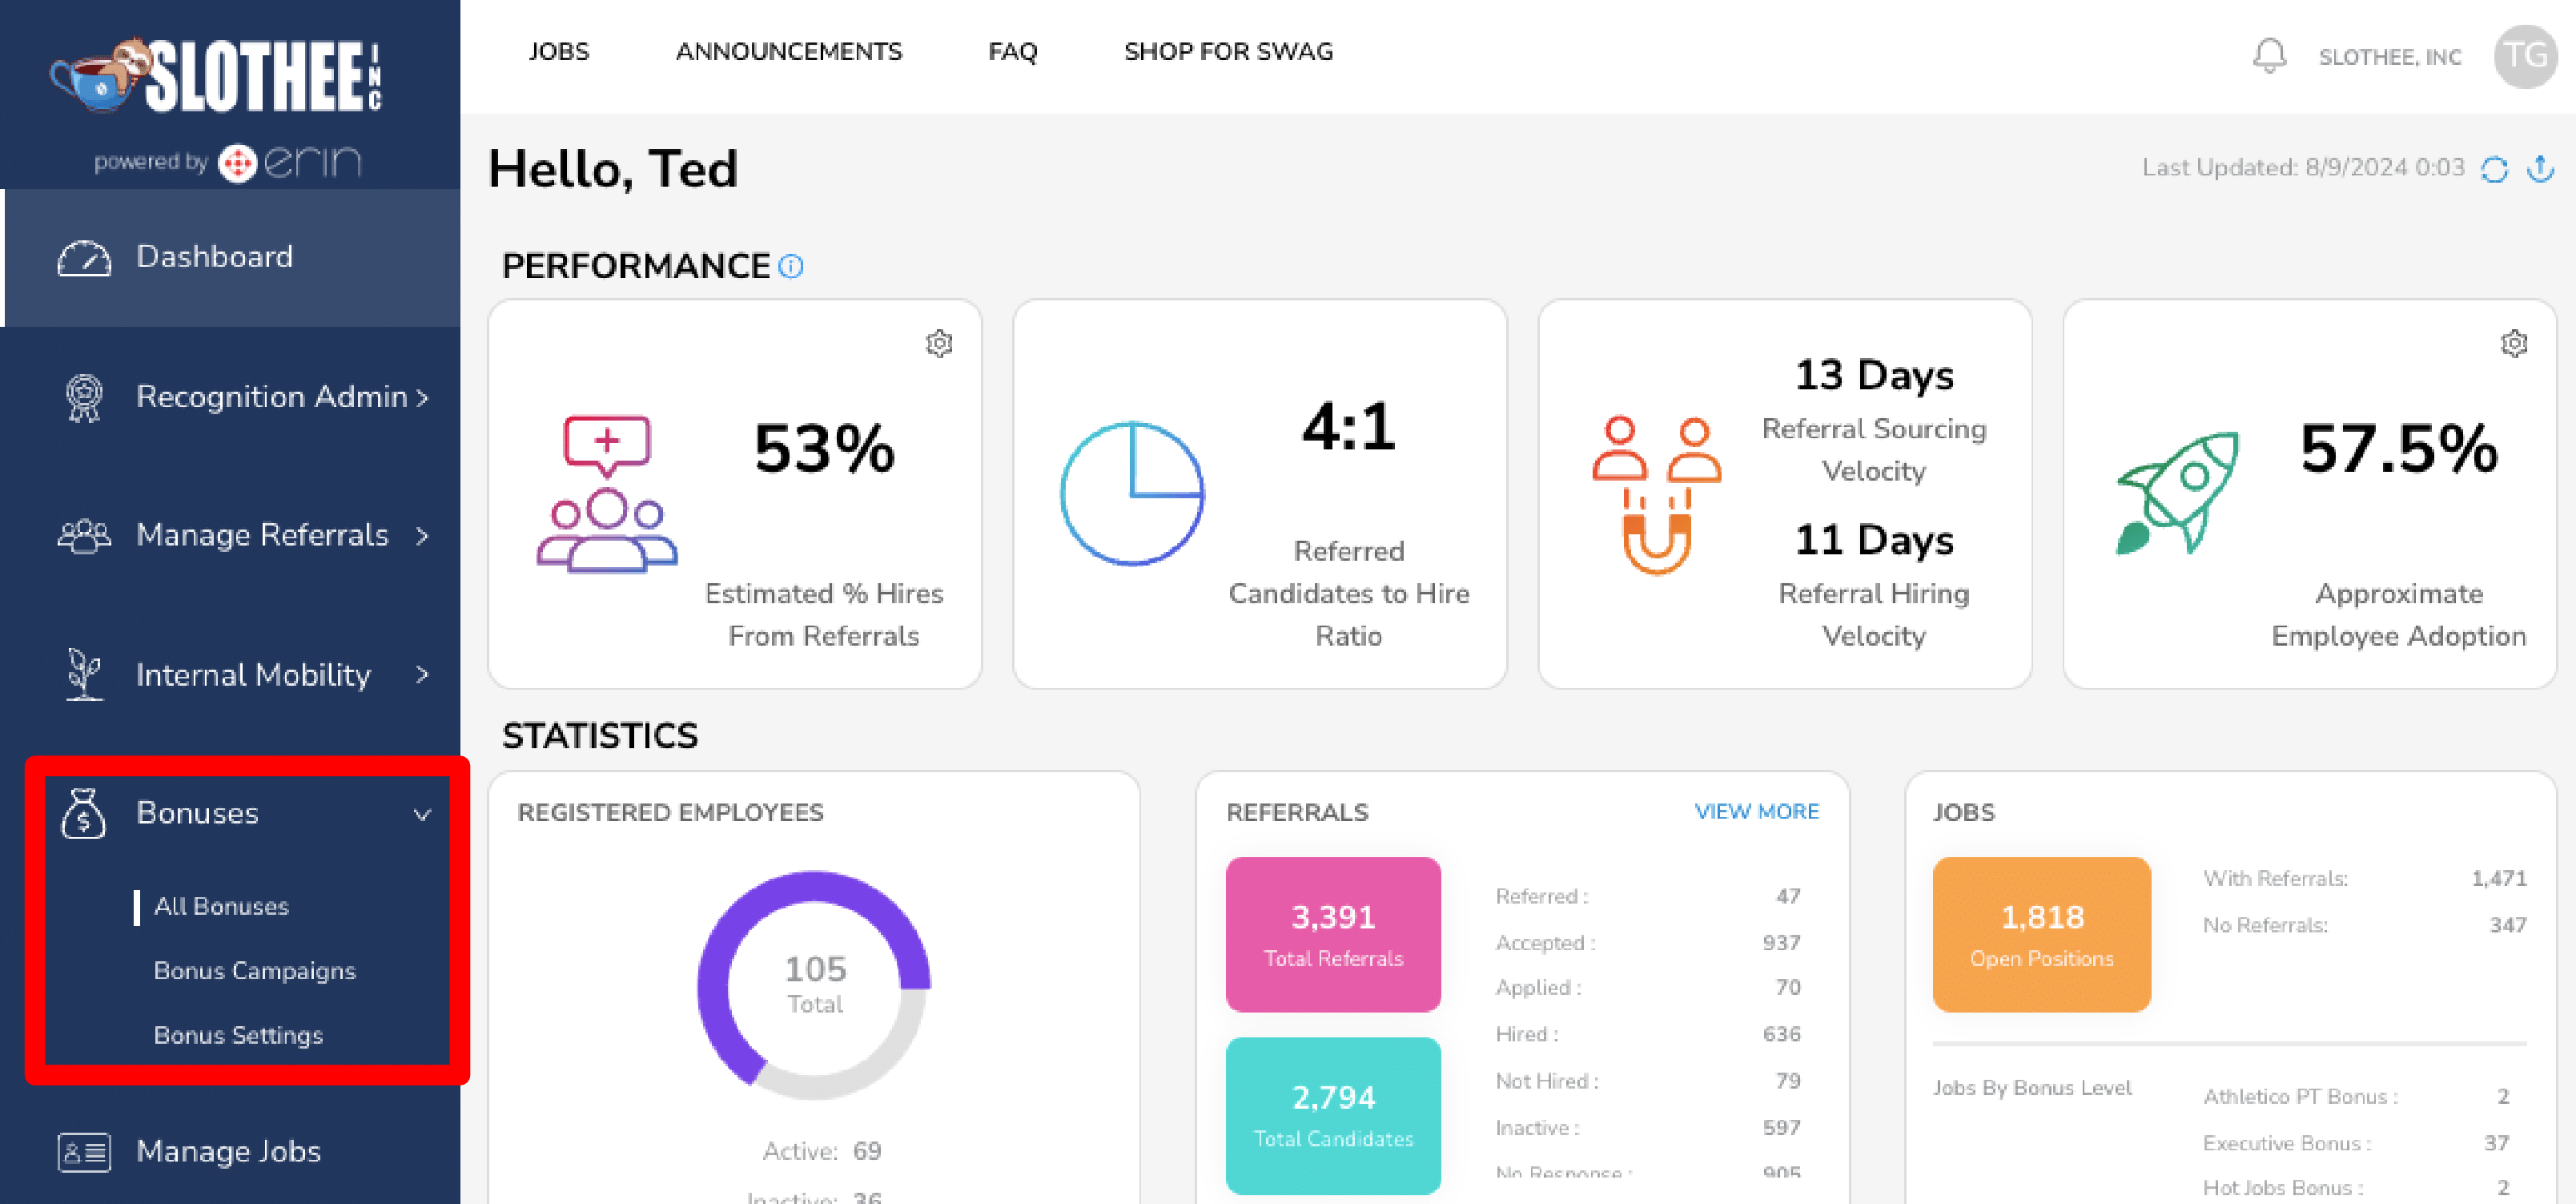
Task: Click the pink Total Referrals tile
Action: coord(1332,934)
